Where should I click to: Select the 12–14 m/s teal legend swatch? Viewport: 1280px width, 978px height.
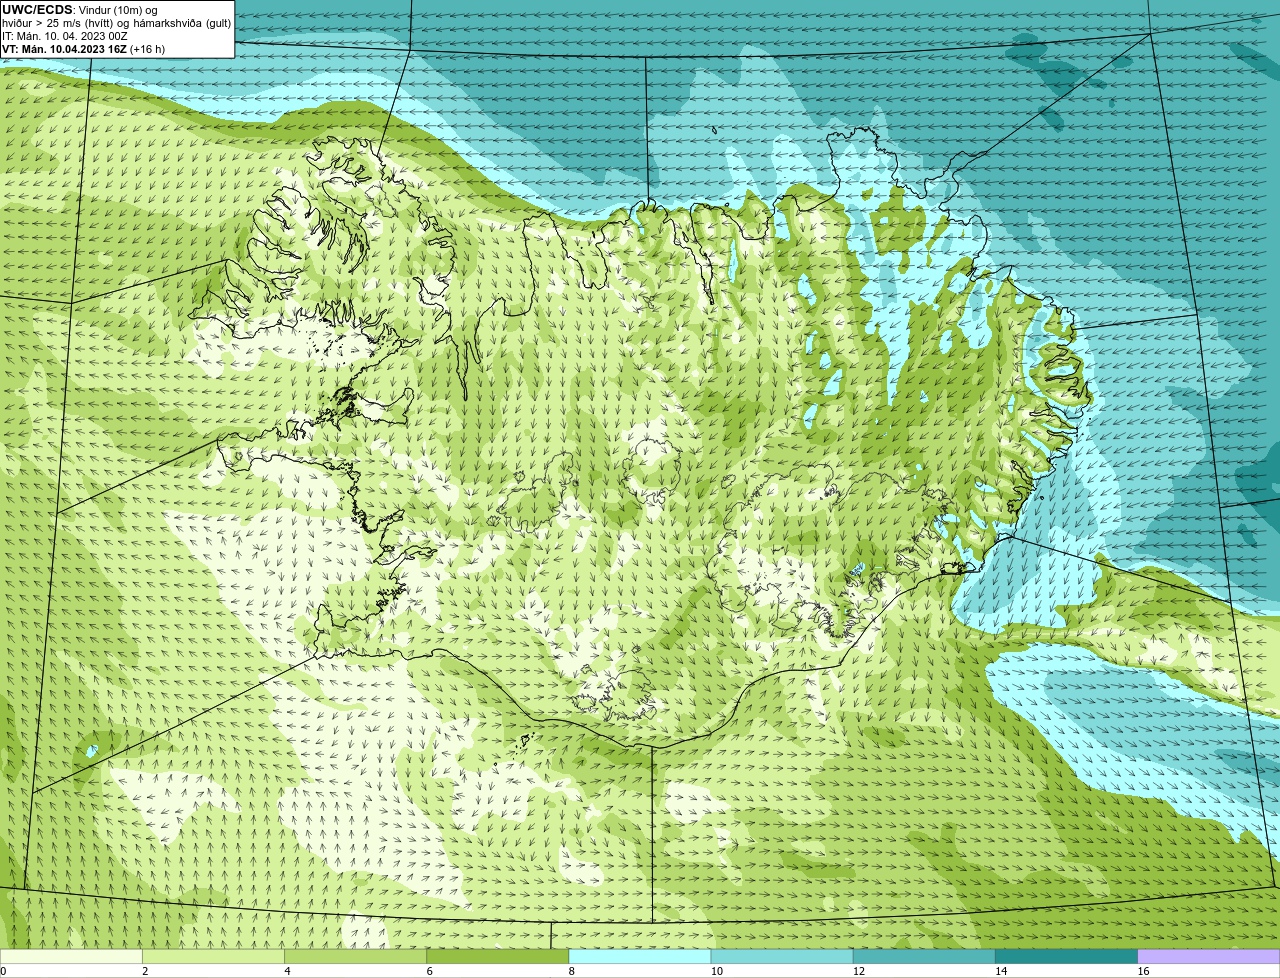click(924, 956)
